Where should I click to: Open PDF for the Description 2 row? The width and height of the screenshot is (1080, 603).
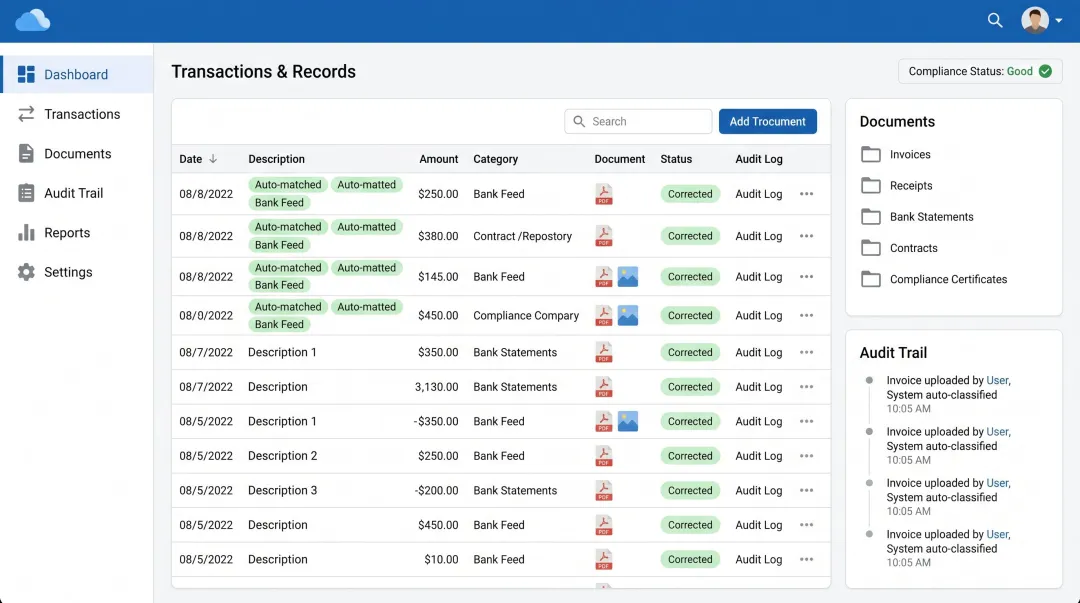click(x=603, y=456)
